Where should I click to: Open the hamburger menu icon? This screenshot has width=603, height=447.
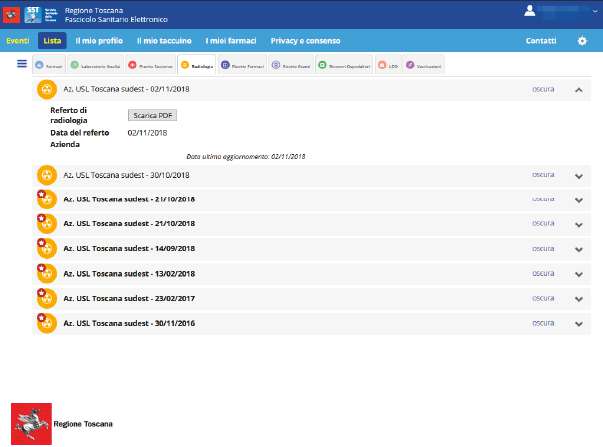22,63
